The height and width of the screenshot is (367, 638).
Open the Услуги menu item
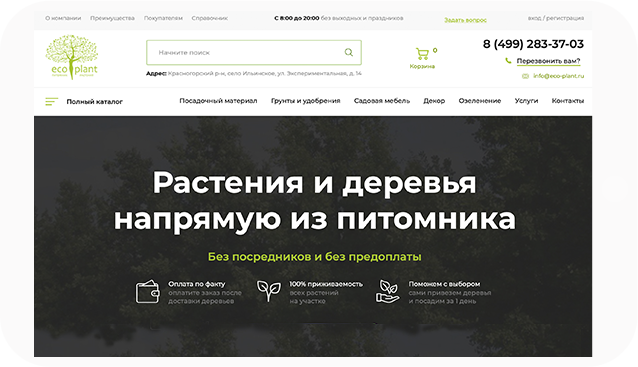(526, 101)
